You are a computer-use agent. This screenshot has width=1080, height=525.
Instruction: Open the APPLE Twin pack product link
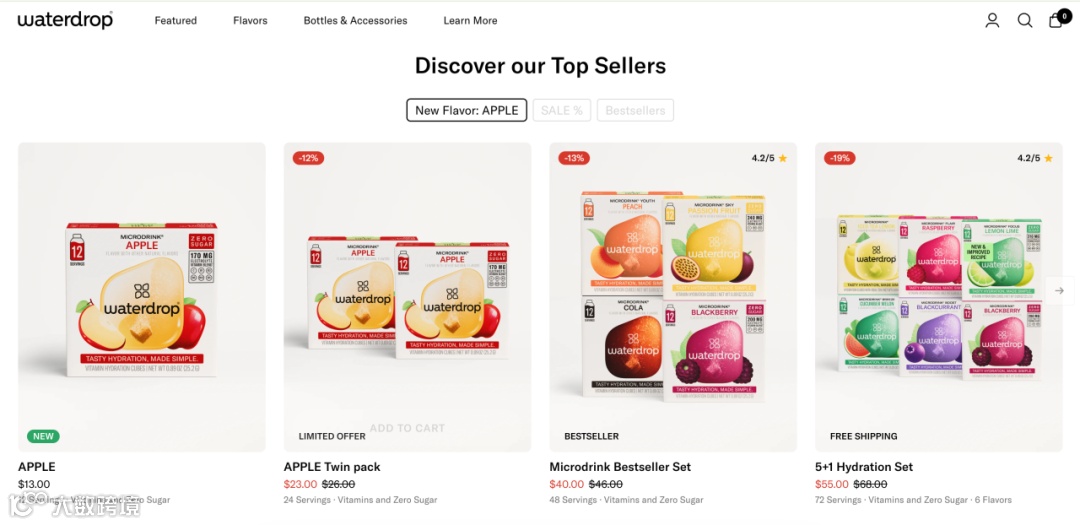click(x=332, y=466)
